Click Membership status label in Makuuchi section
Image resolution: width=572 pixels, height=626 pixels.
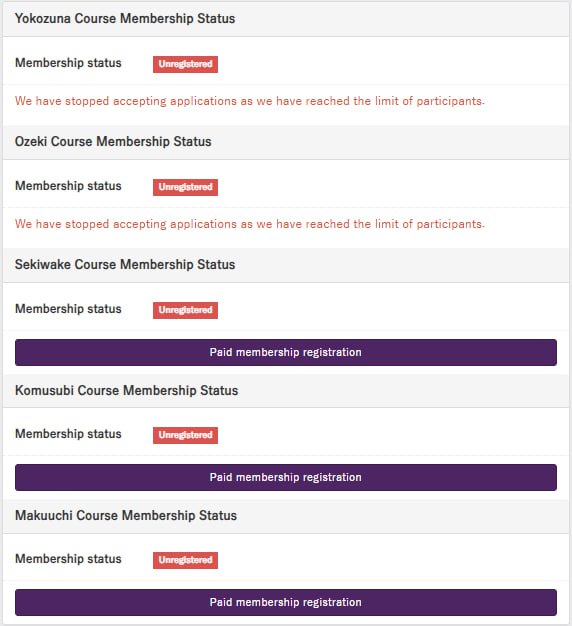68,559
